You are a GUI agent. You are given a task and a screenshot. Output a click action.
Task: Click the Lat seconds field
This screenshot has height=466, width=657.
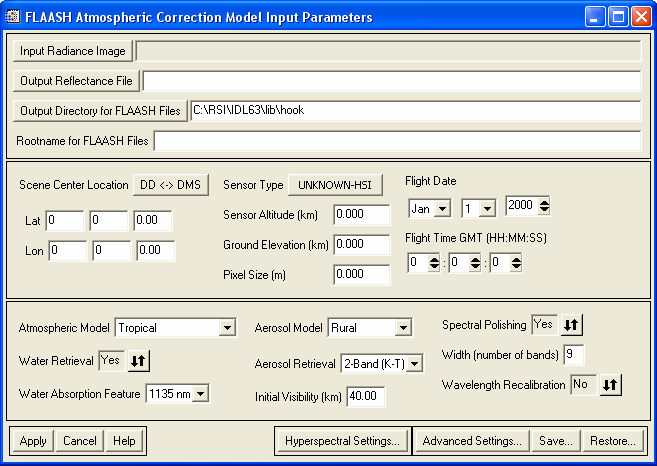(153, 220)
